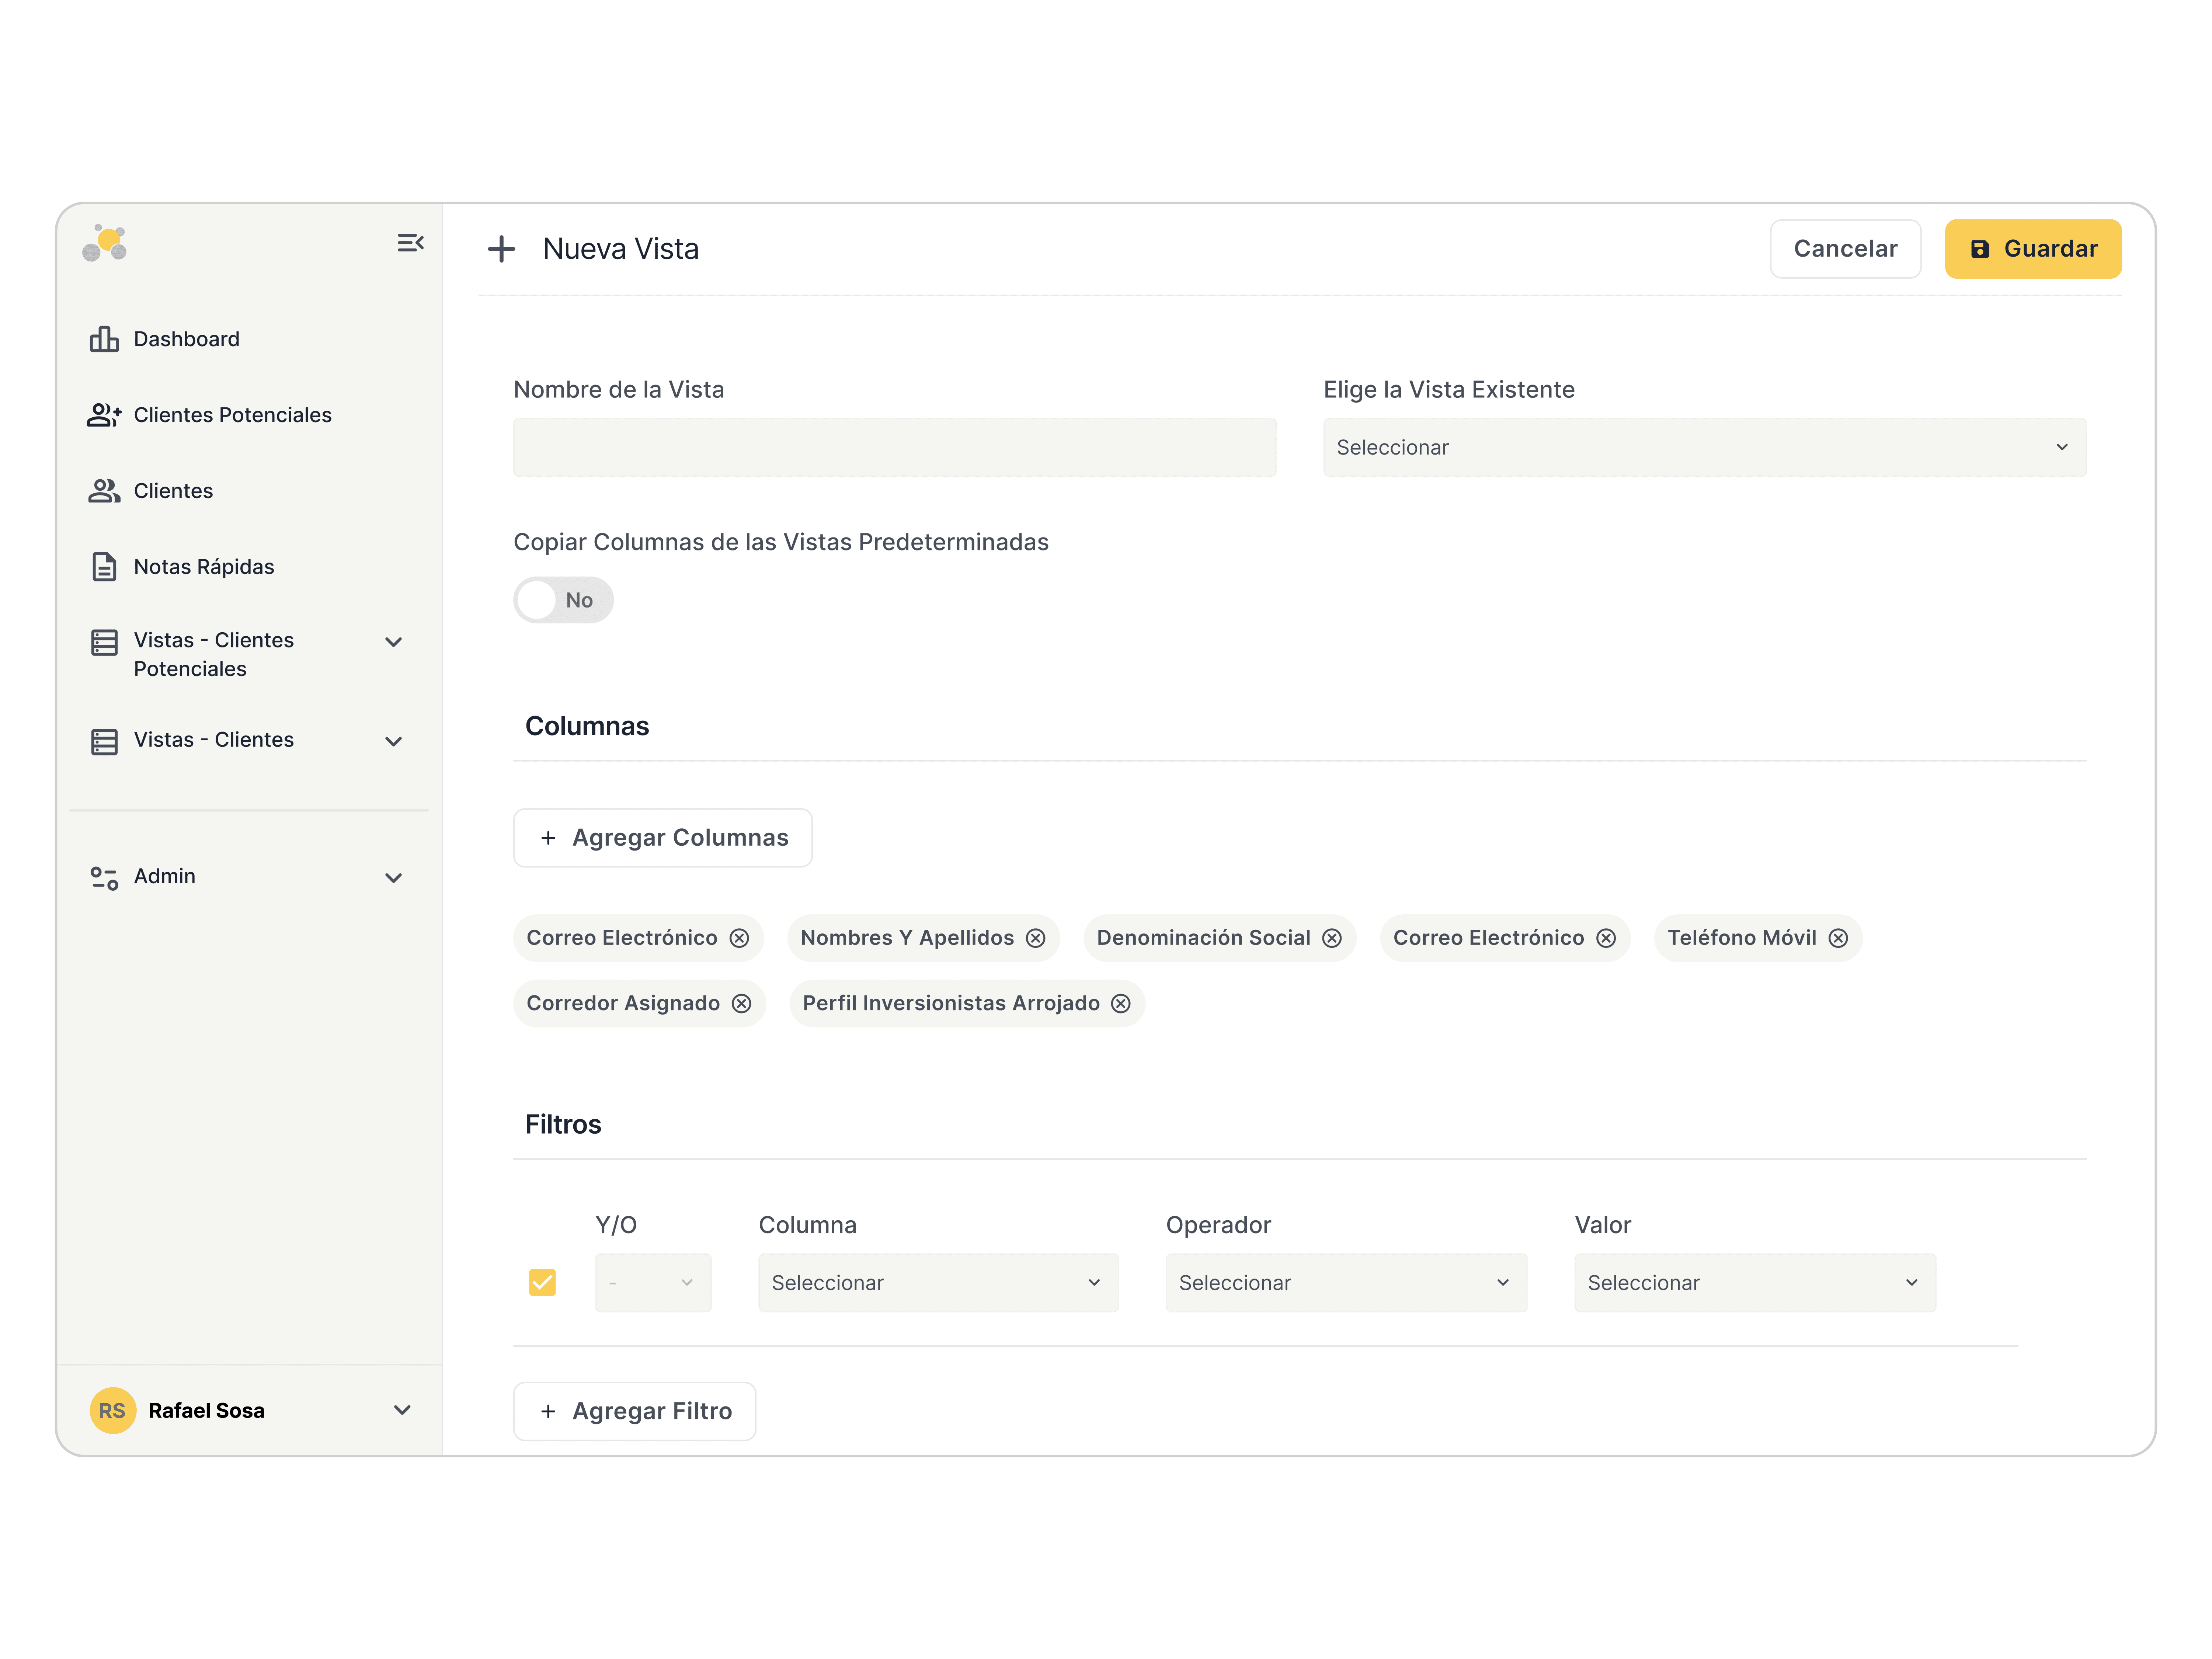Open the Rafael Sosa user menu chevron
The height and width of the screenshot is (1659, 2212).
[x=402, y=1411]
